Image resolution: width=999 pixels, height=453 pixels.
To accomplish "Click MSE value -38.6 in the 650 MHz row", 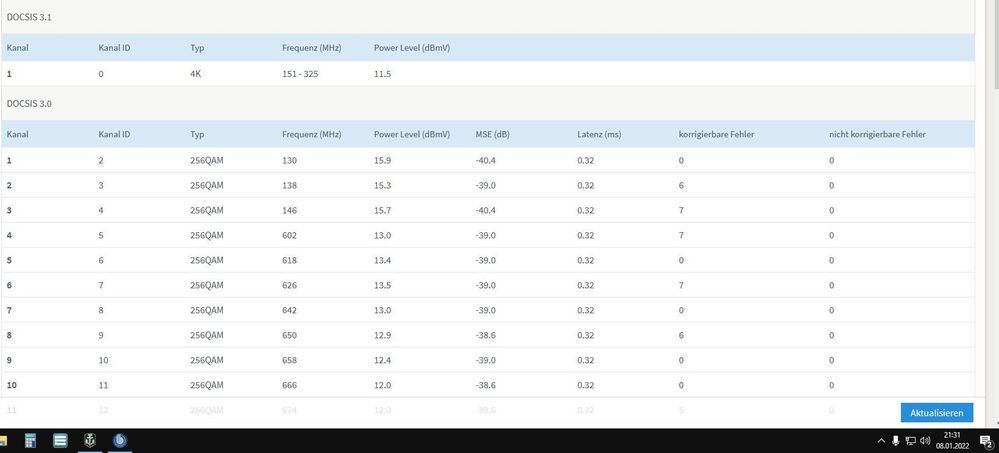I will tap(485, 335).
